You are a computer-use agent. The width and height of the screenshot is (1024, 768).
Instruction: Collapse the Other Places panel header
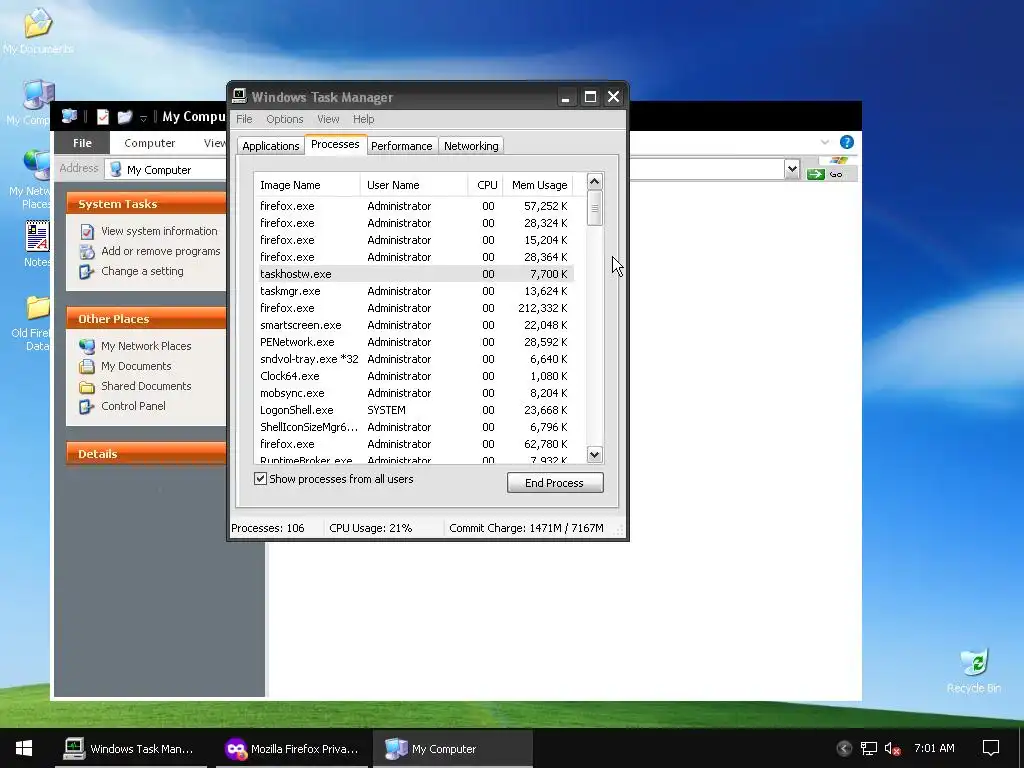tap(146, 319)
